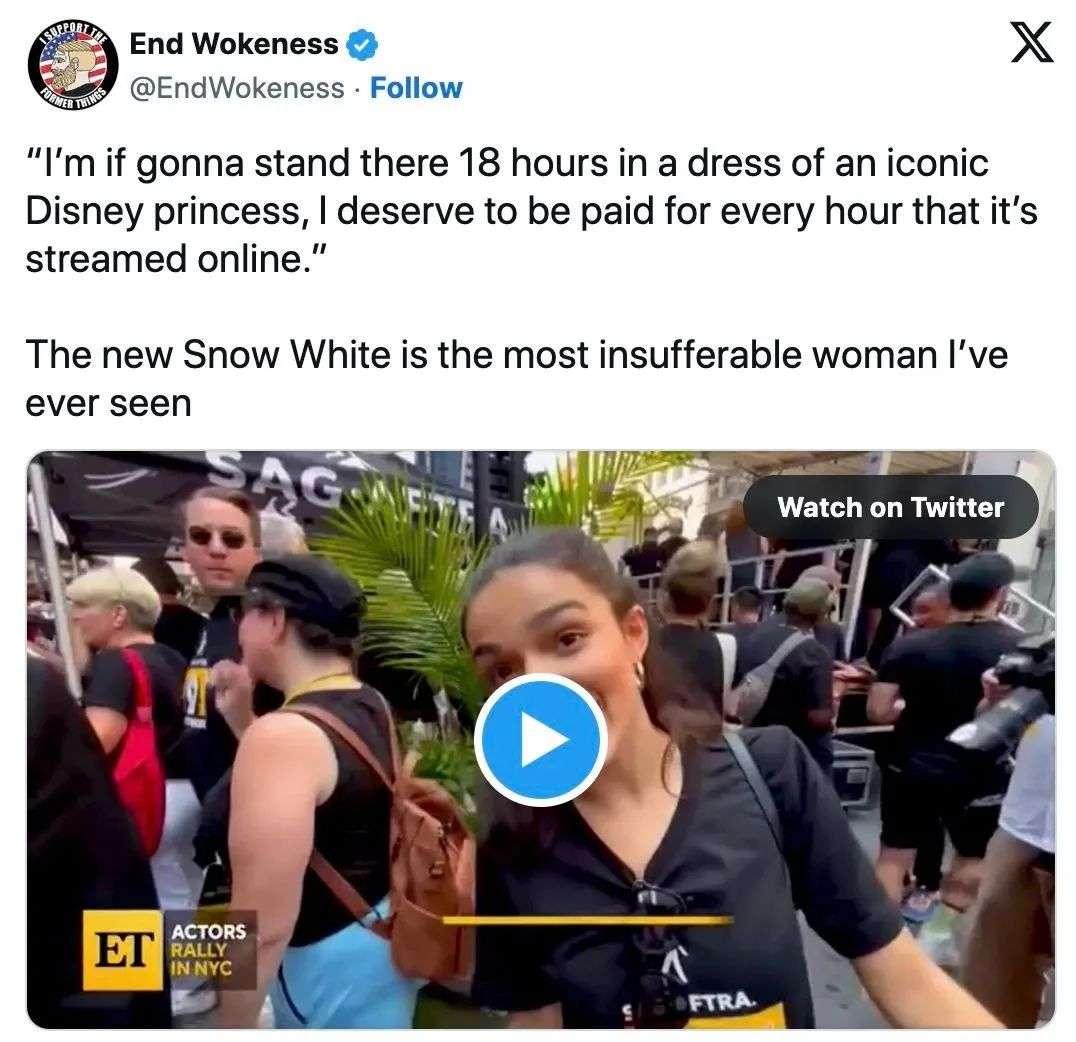Follow the End Wokeness account
The height and width of the screenshot is (1042, 1076).
[x=416, y=89]
